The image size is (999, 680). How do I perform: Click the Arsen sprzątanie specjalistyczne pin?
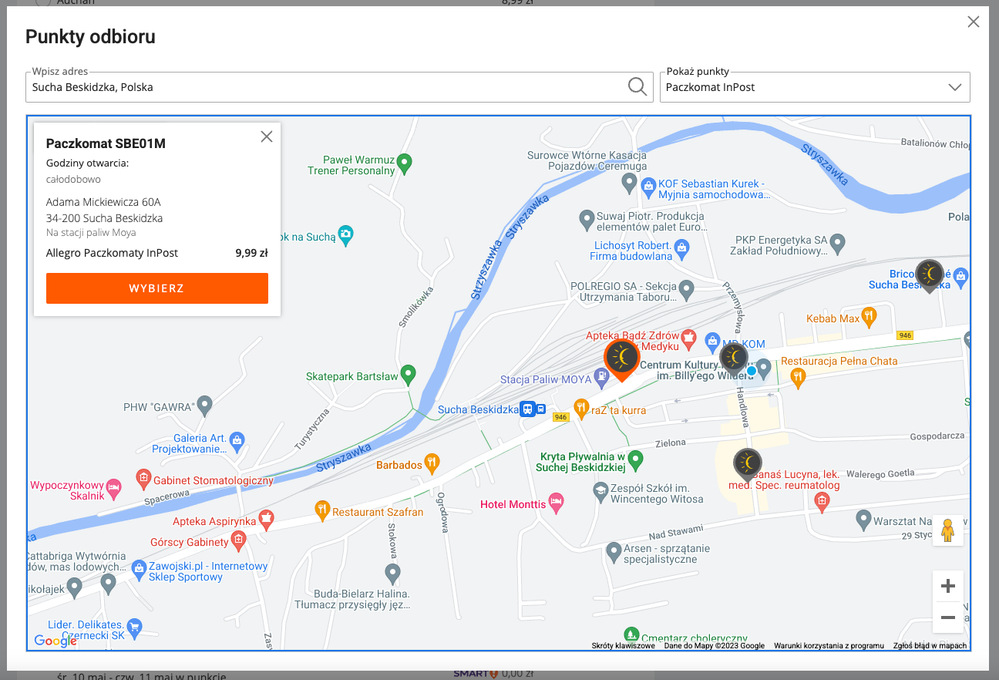(x=613, y=552)
